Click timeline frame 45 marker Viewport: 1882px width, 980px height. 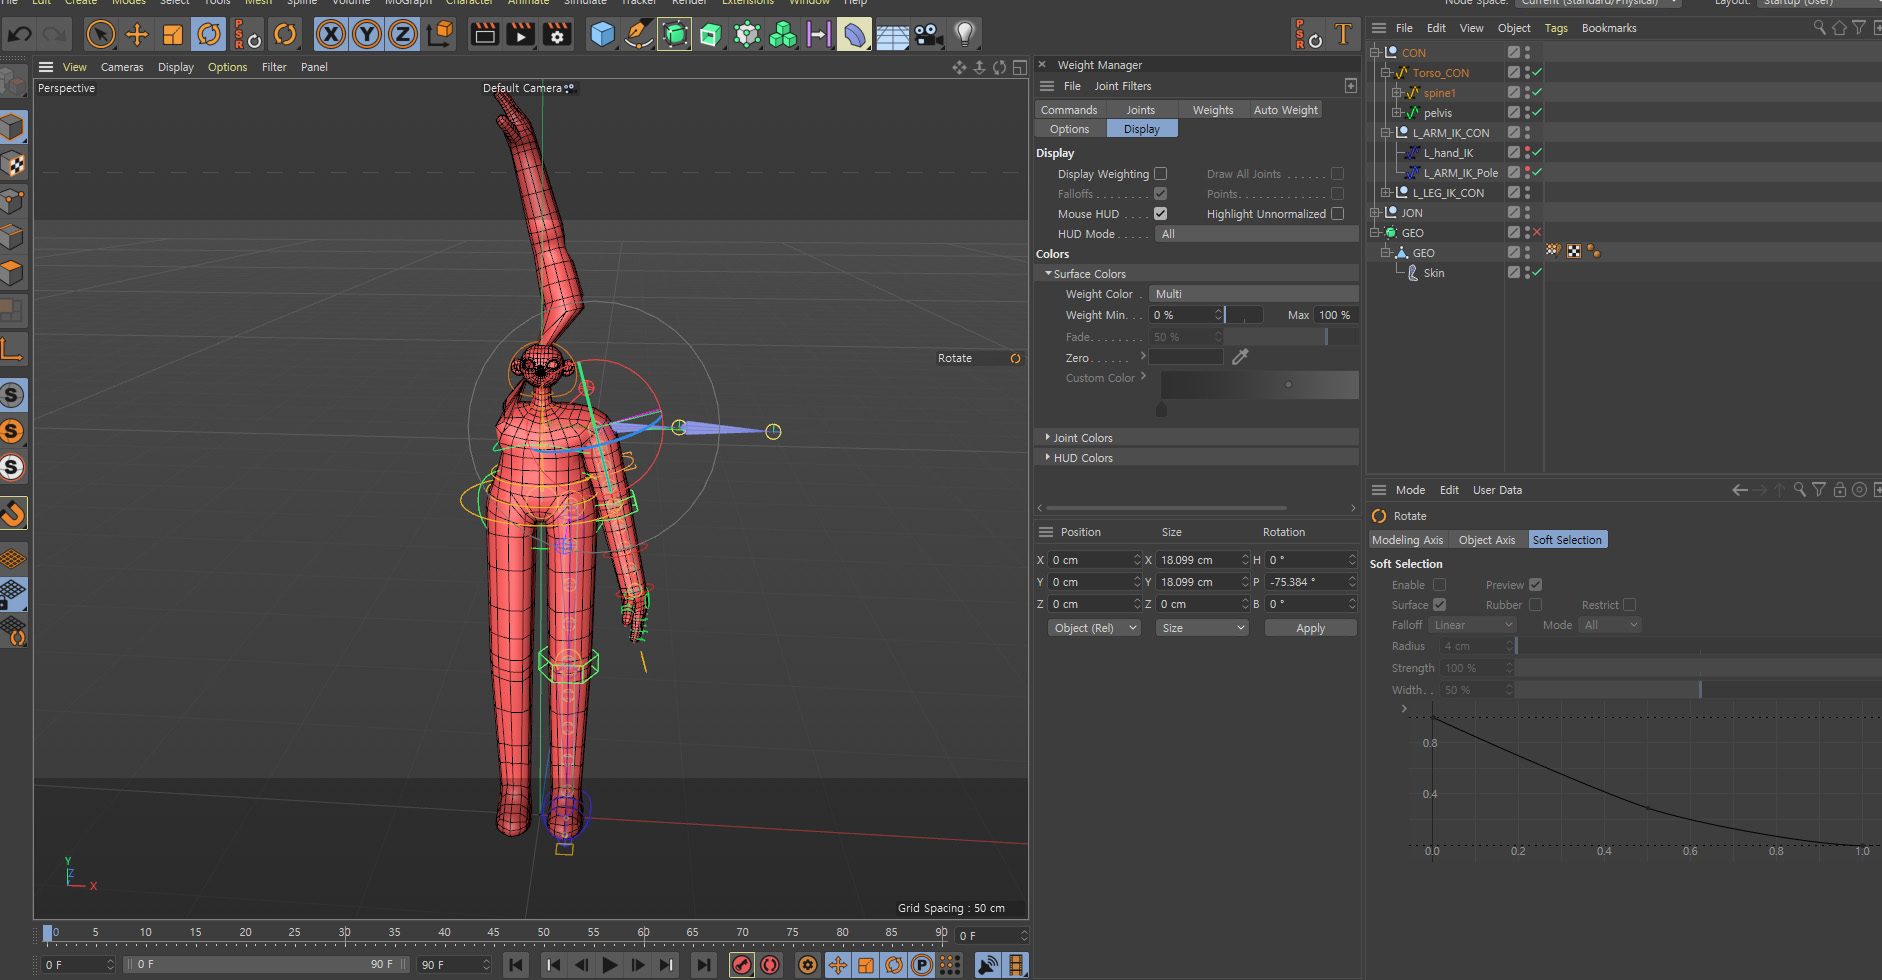pos(493,932)
